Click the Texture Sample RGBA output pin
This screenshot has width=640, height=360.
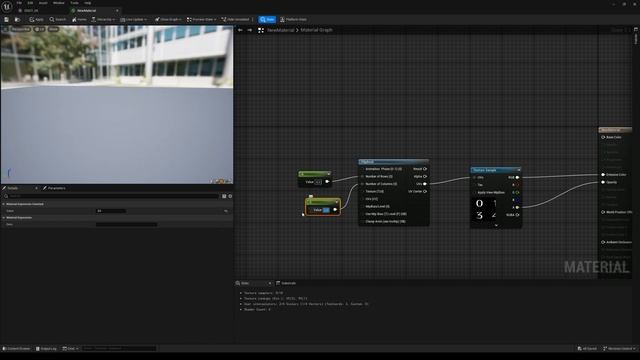[x=517, y=215]
